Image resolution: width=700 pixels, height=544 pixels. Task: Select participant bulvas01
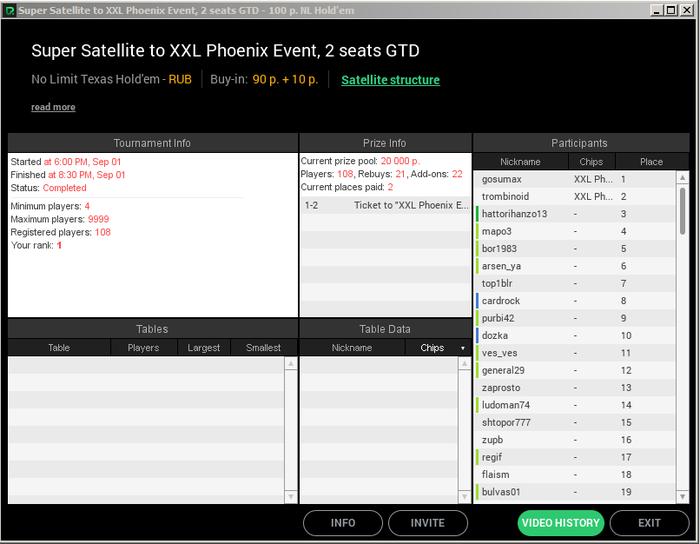[x=575, y=492]
